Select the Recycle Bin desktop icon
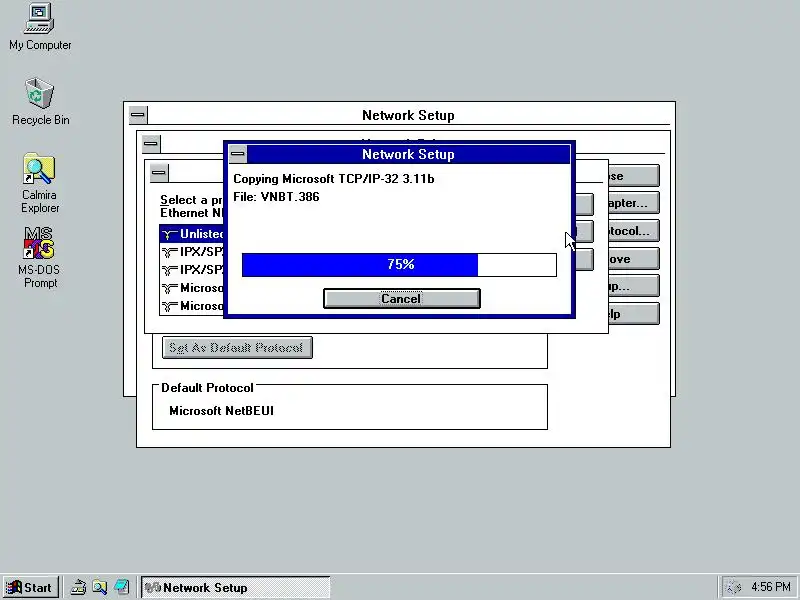 click(x=40, y=102)
